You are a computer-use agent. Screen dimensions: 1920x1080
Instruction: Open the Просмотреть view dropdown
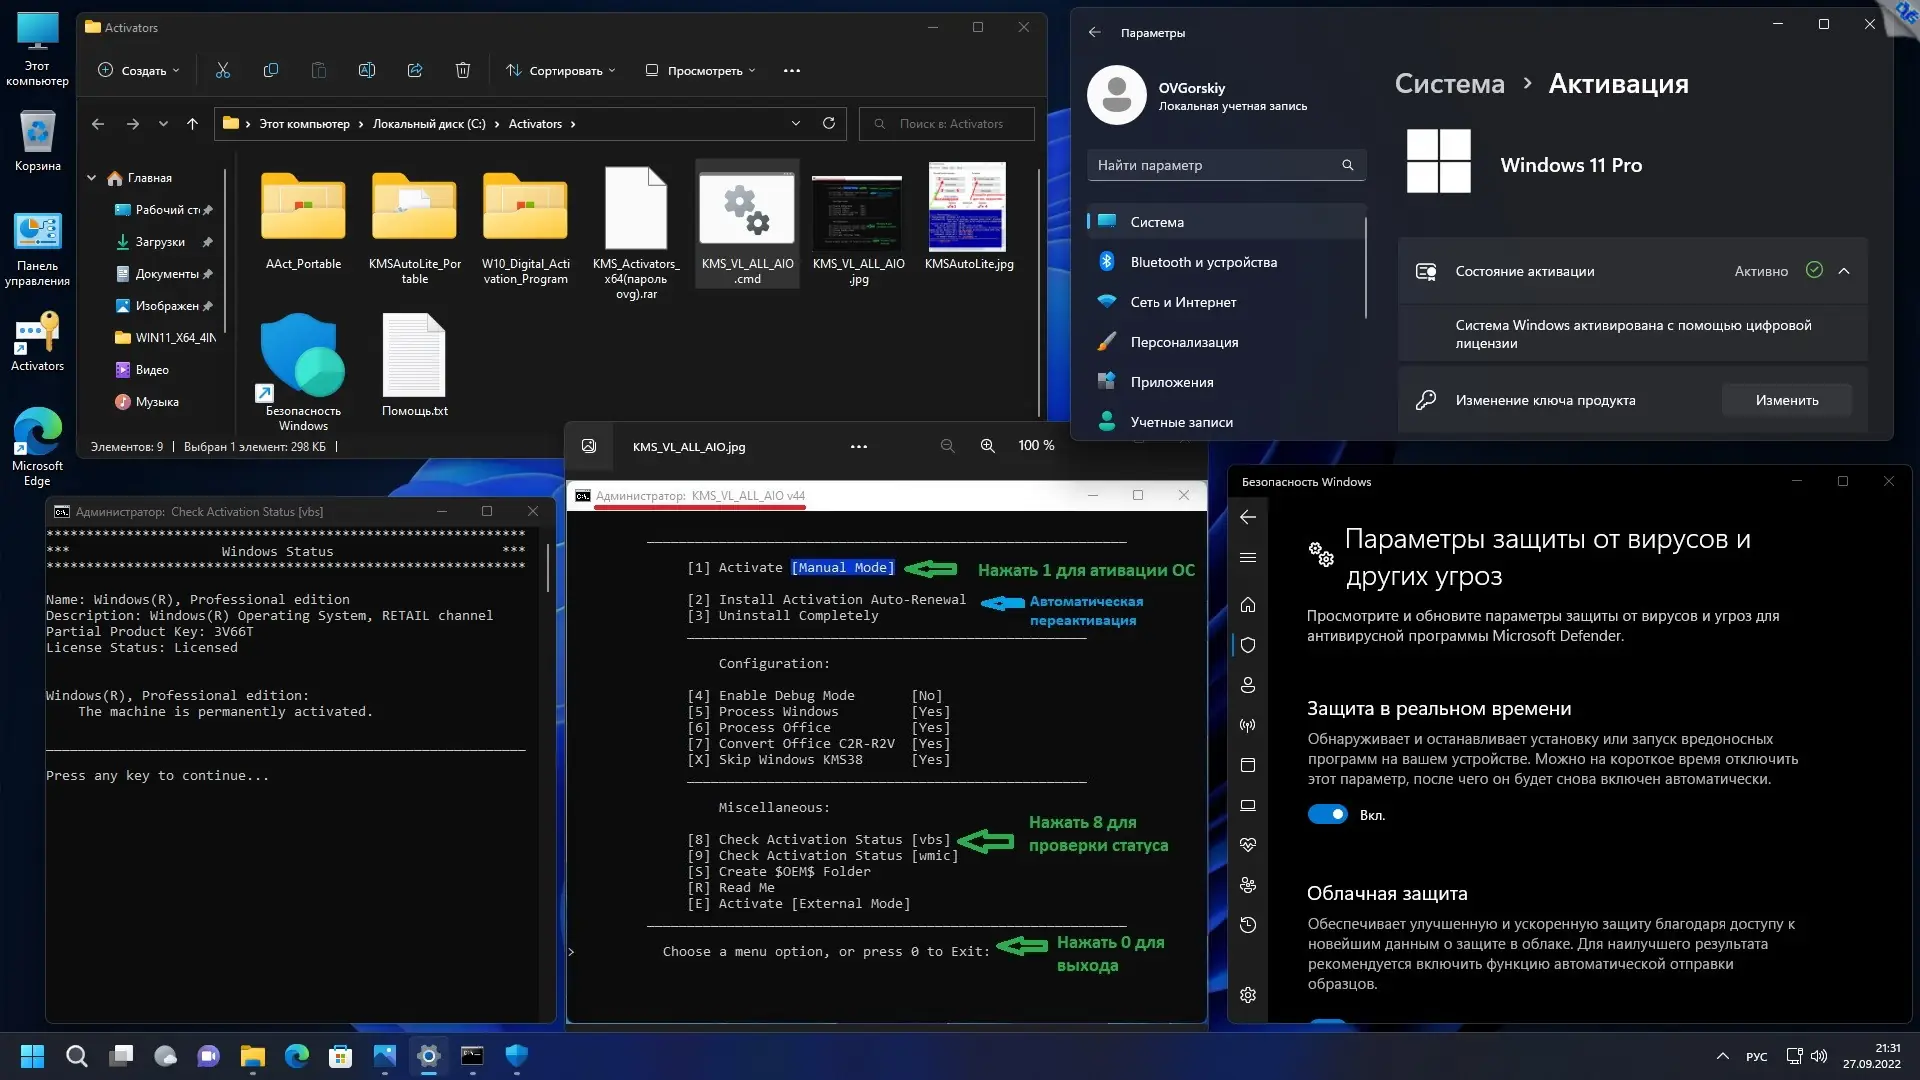pyautogui.click(x=700, y=71)
